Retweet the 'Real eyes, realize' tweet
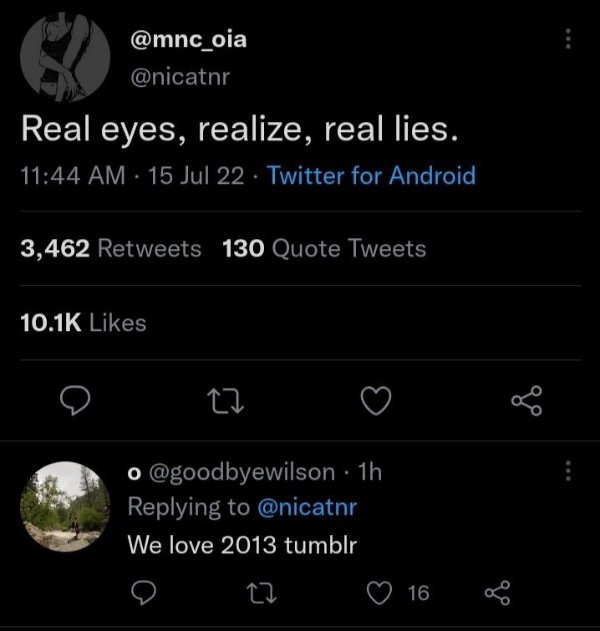This screenshot has height=631, width=600. click(225, 401)
